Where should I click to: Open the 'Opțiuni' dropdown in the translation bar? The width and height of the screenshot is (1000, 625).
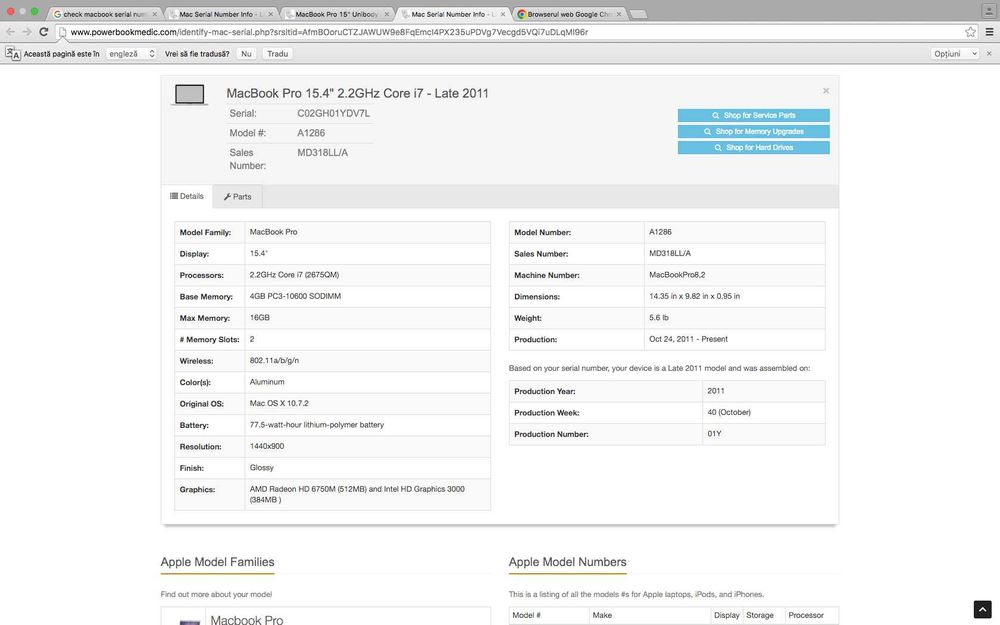click(955, 54)
